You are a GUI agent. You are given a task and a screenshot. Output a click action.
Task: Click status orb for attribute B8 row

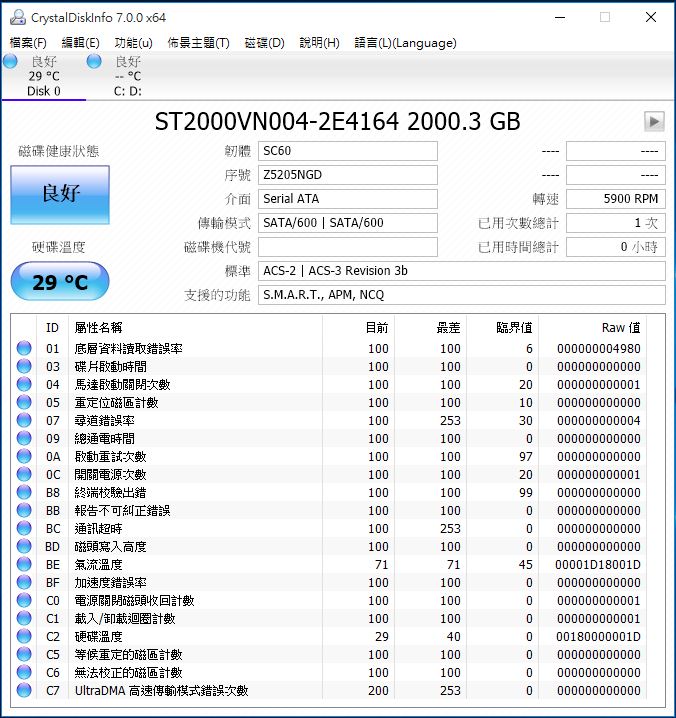[x=24, y=492]
